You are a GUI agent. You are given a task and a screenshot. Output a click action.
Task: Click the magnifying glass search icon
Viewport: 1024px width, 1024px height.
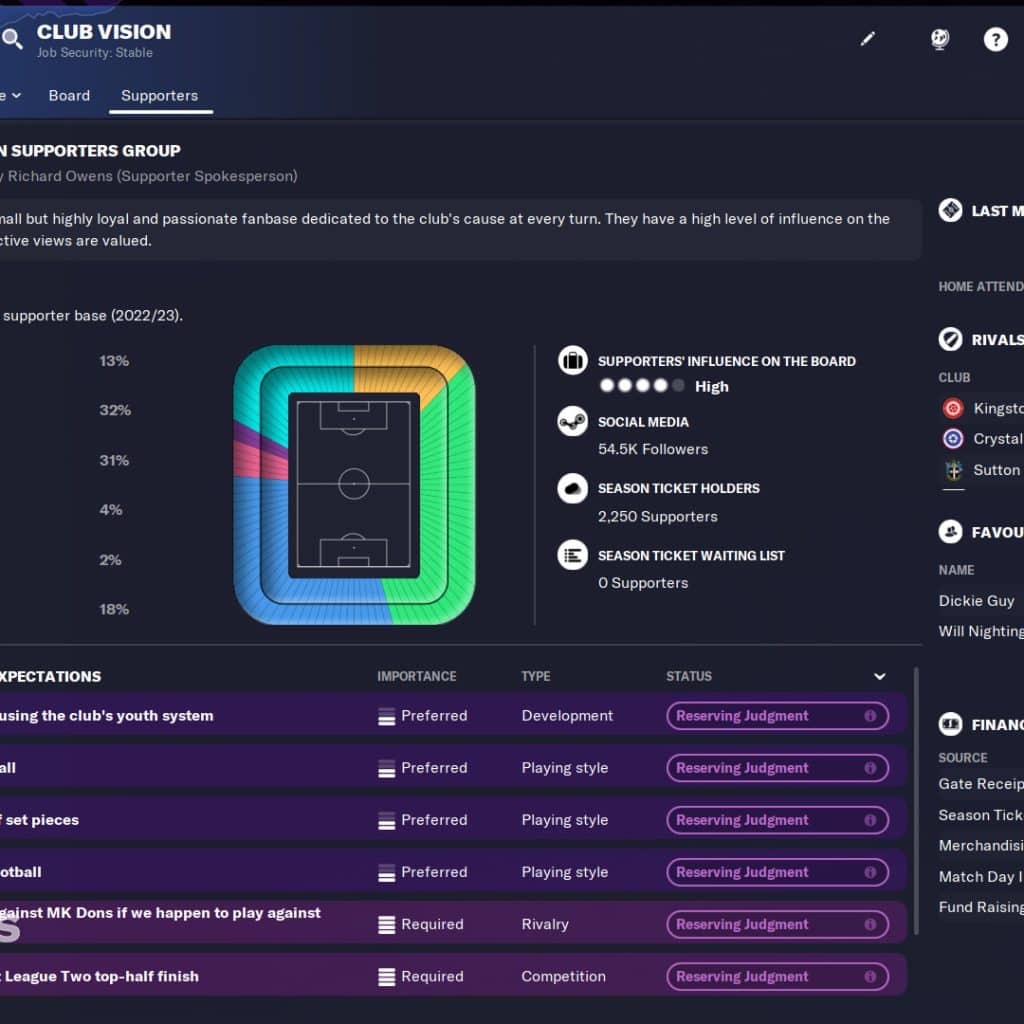click(x=12, y=39)
